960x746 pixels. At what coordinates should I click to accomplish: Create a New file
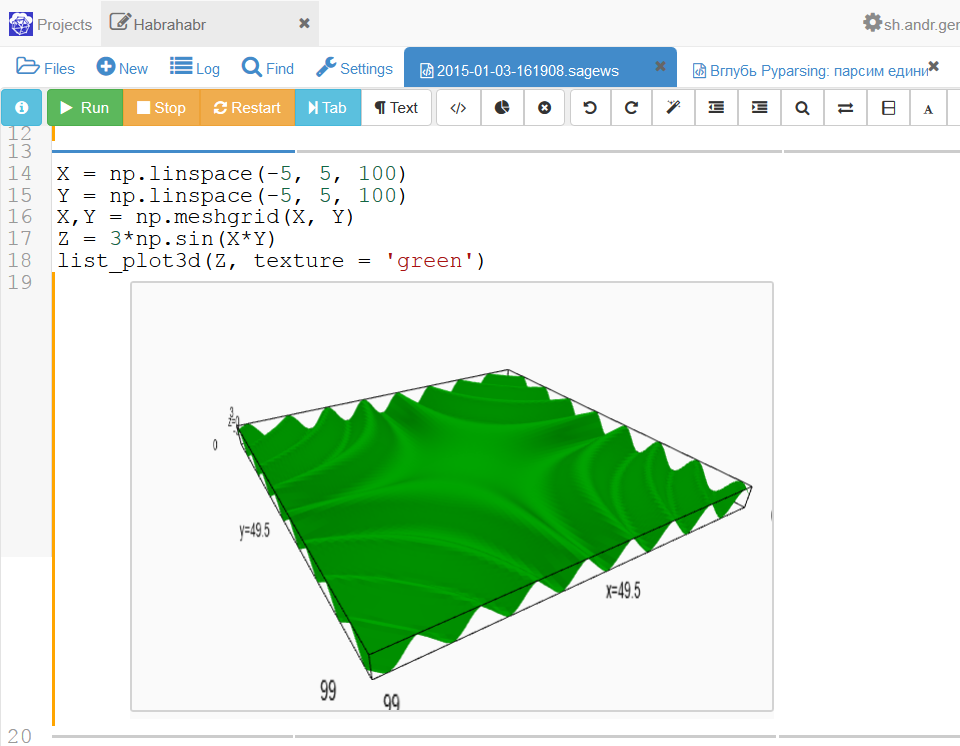pyautogui.click(x=122, y=67)
